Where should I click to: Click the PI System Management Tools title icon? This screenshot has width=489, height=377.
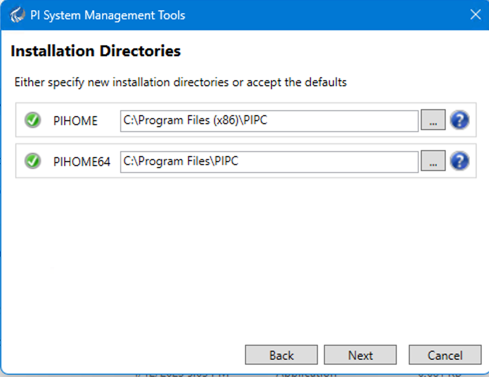pyautogui.click(x=17, y=15)
